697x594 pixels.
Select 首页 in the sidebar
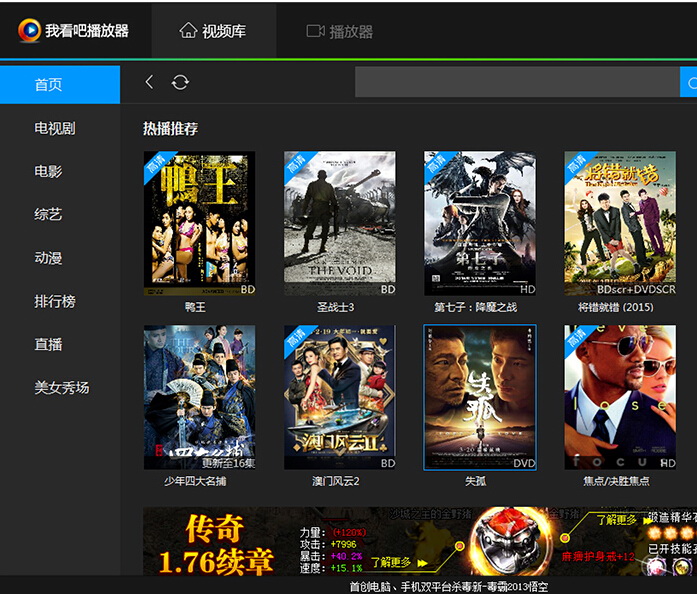(x=60, y=84)
